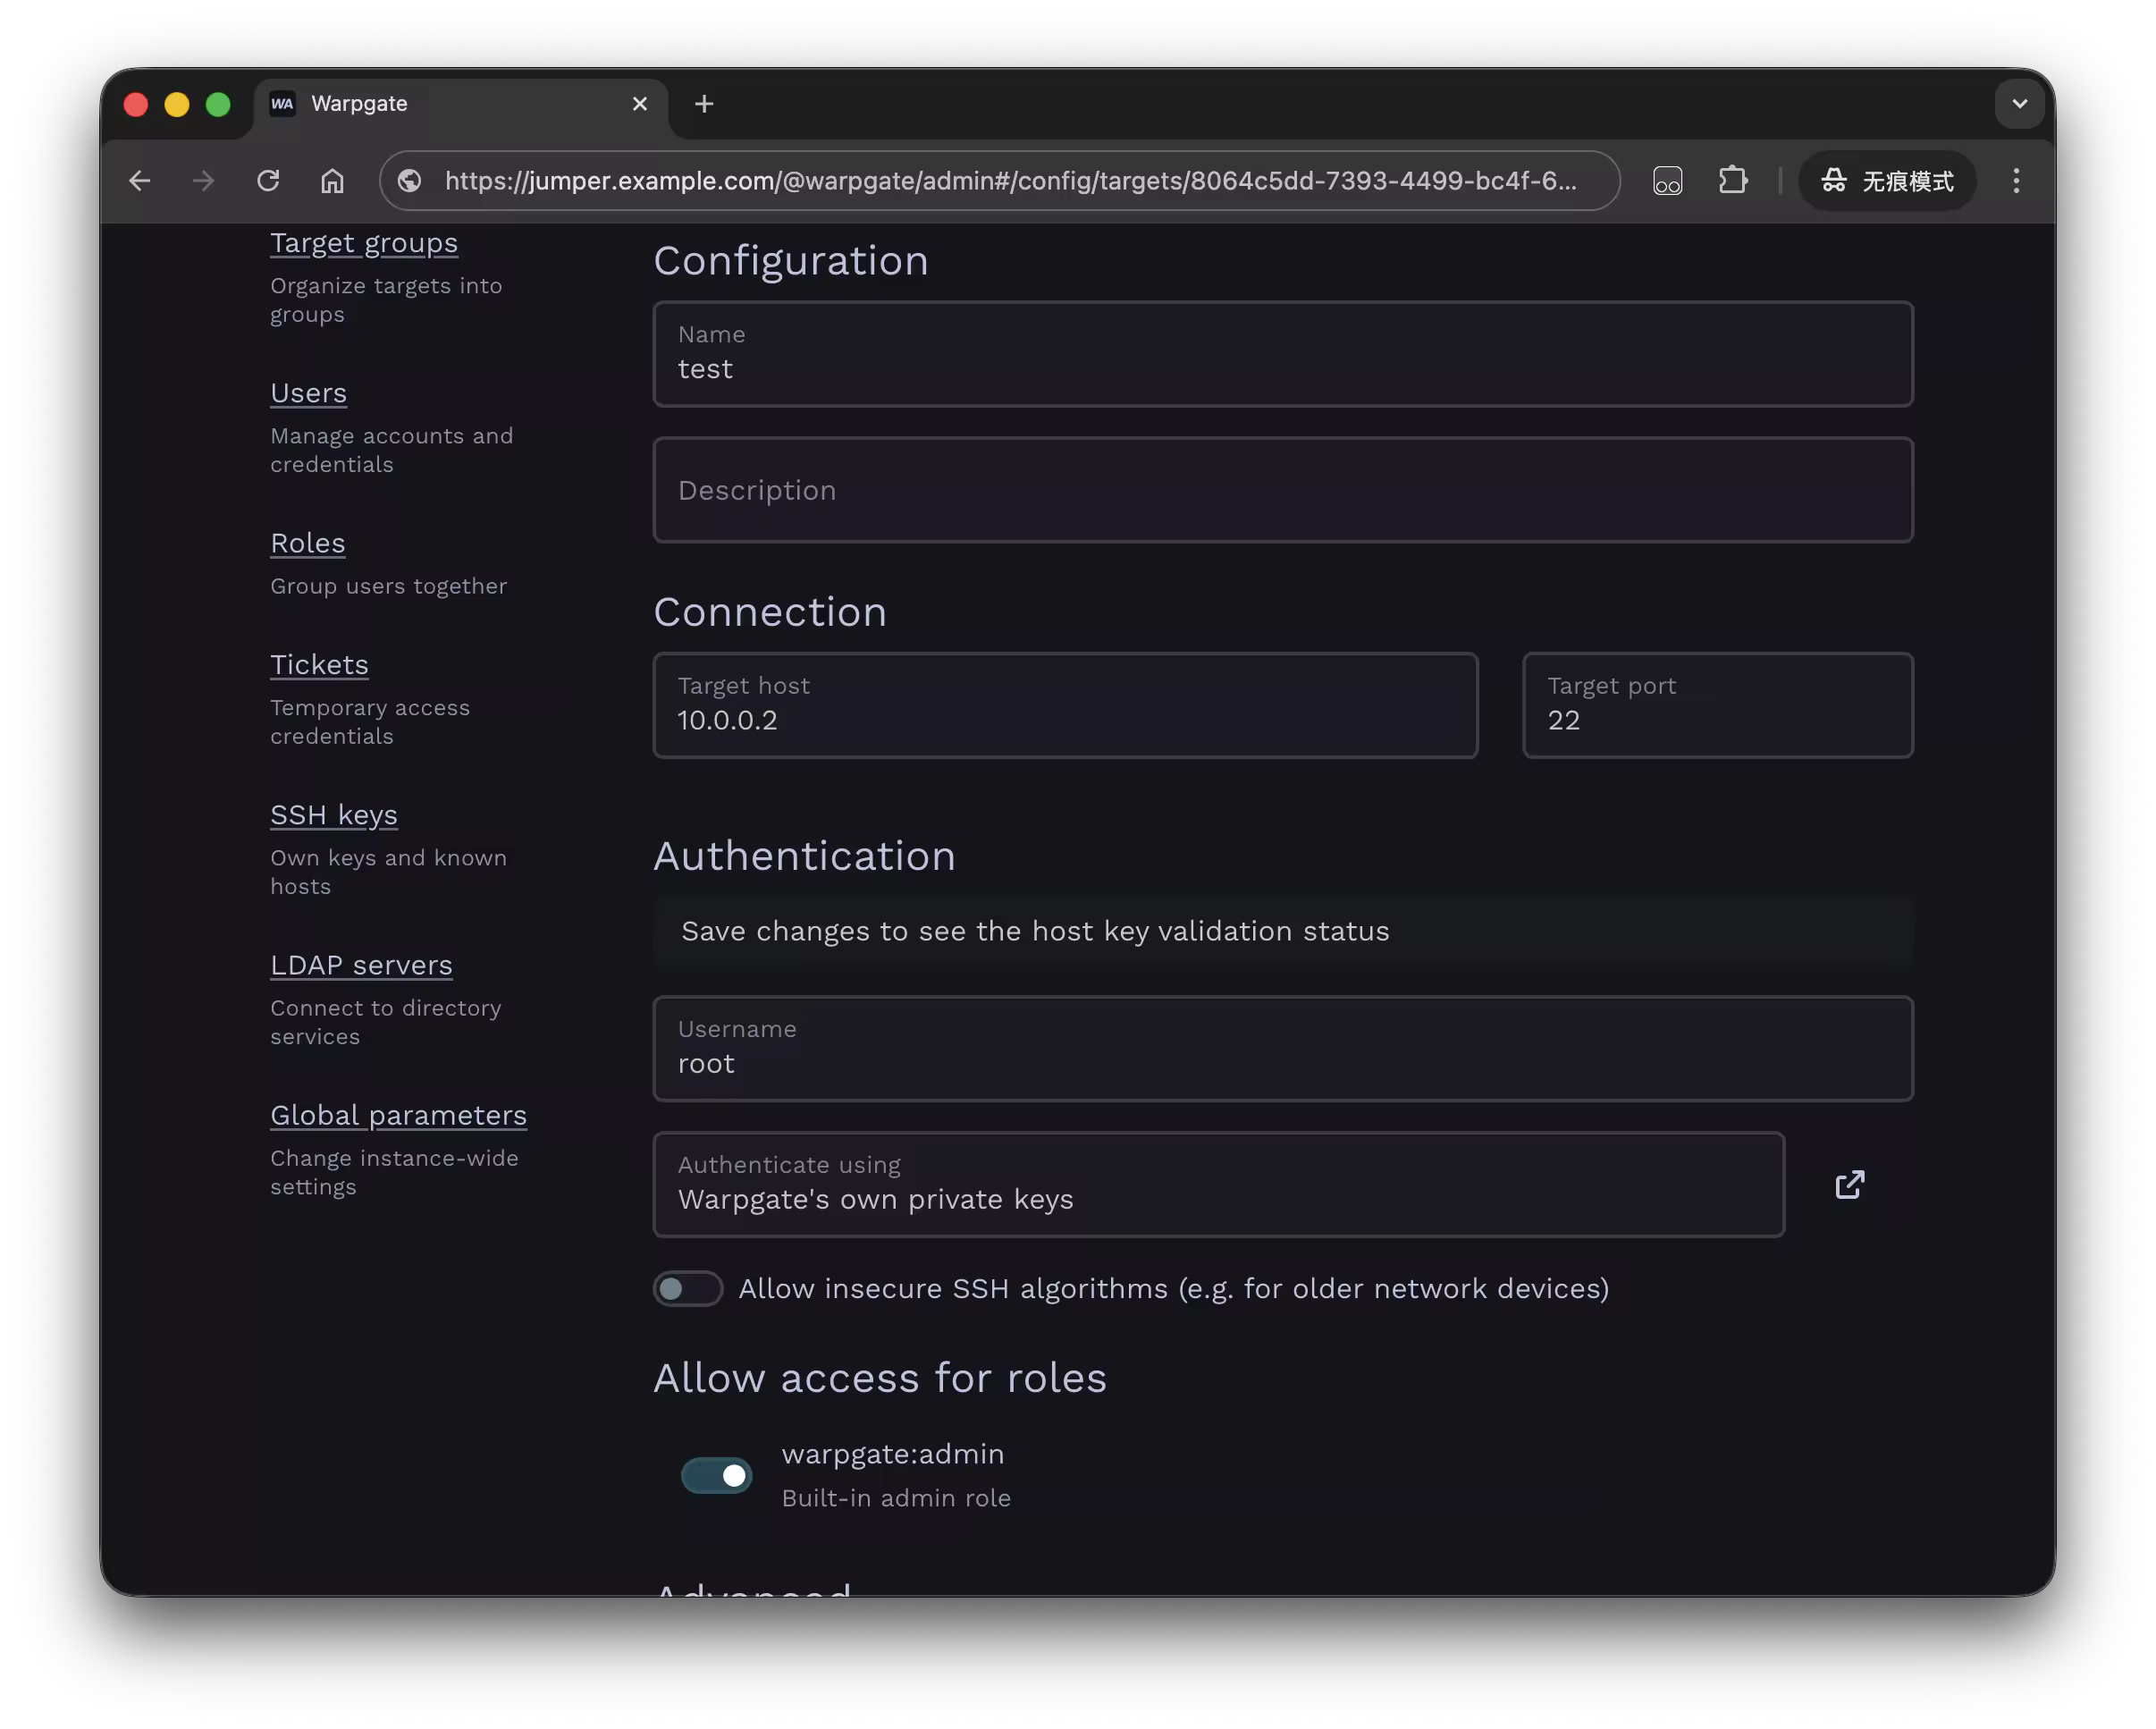Open the browser three-dot menu
This screenshot has height=1729, width=2156.
pos(2016,181)
